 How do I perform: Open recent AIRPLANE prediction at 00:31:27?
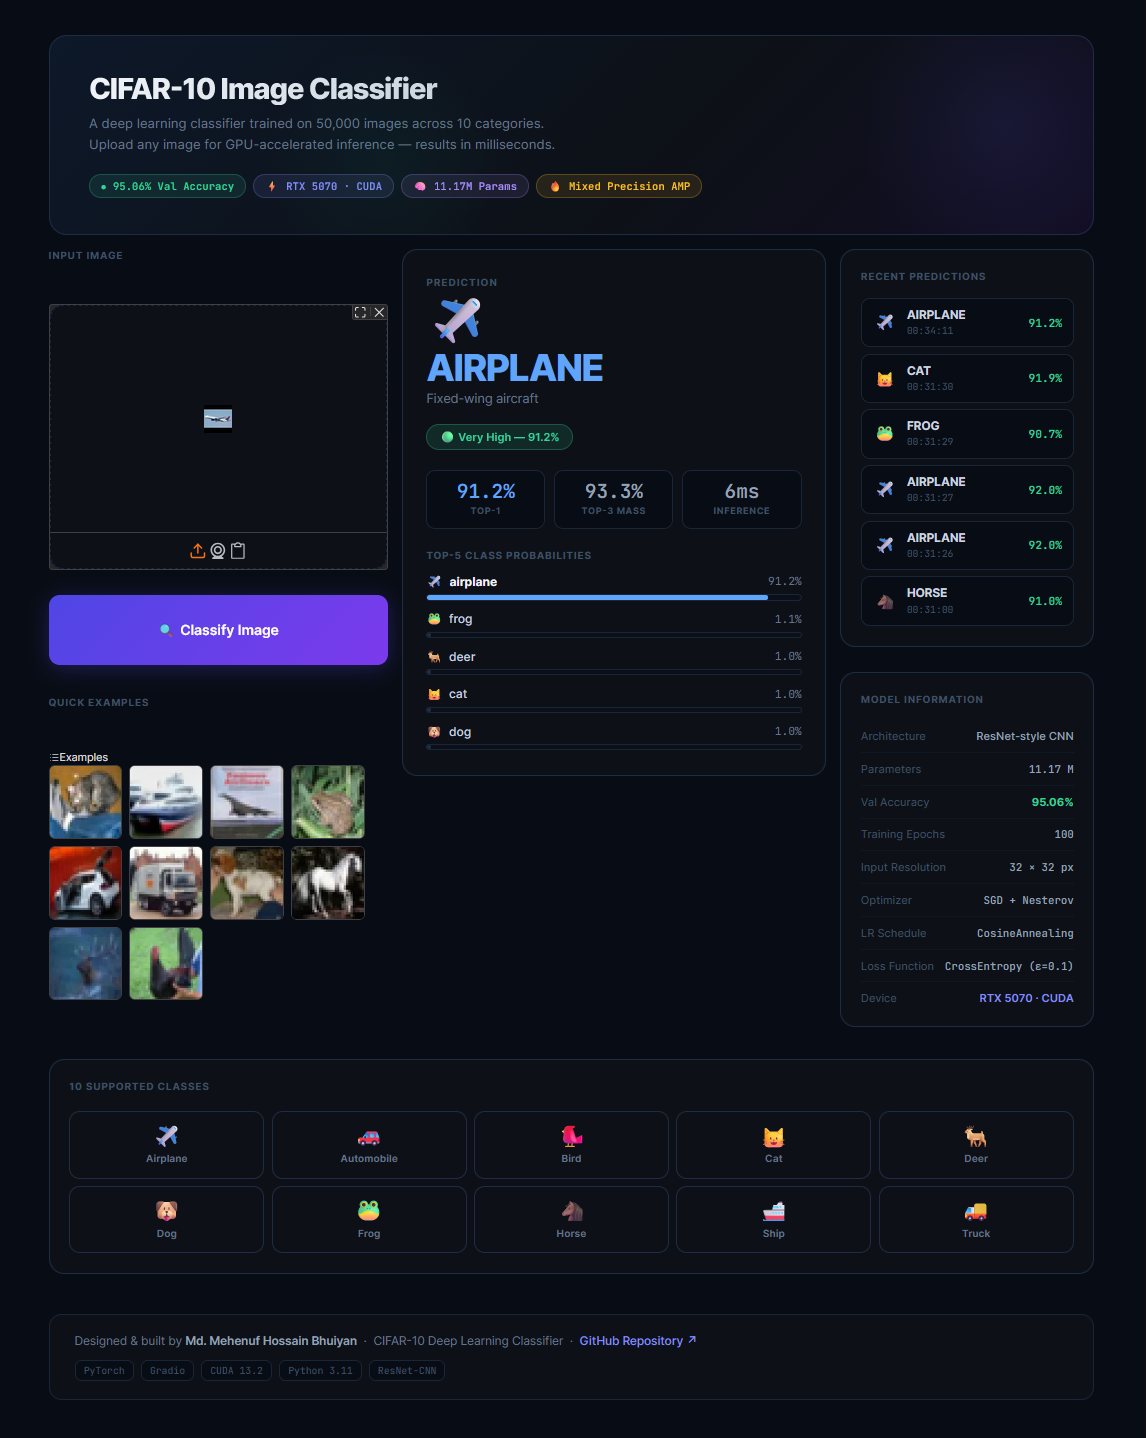click(x=967, y=489)
